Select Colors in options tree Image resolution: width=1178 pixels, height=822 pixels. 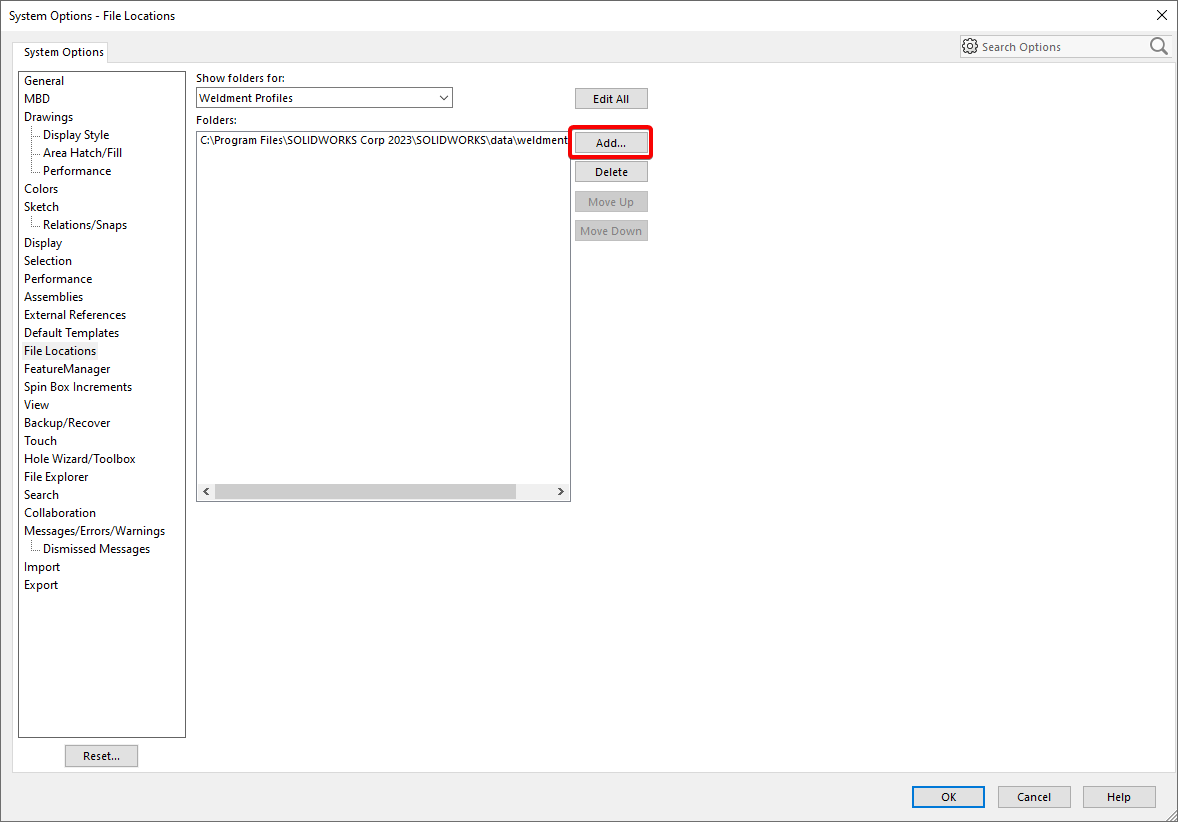point(41,189)
